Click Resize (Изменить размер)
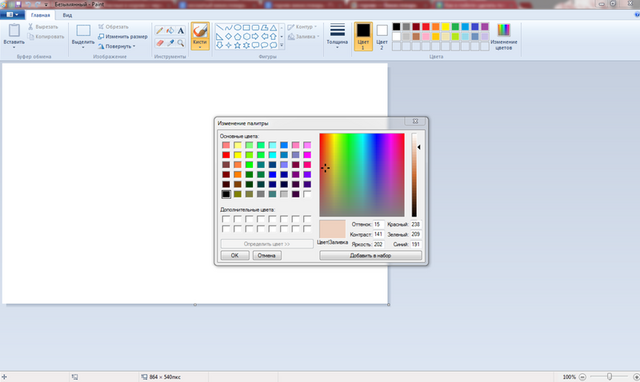Screen dimensions: 640x382 122,37
